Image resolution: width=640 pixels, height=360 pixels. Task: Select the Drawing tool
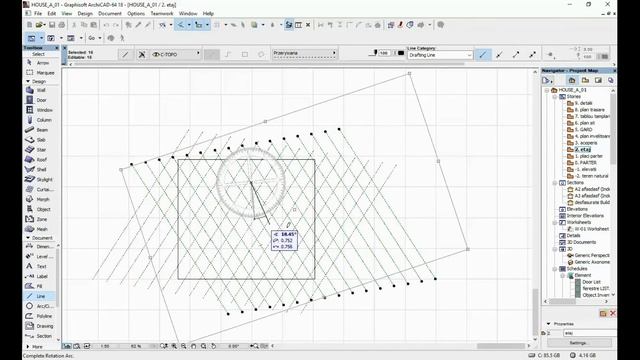(40, 326)
